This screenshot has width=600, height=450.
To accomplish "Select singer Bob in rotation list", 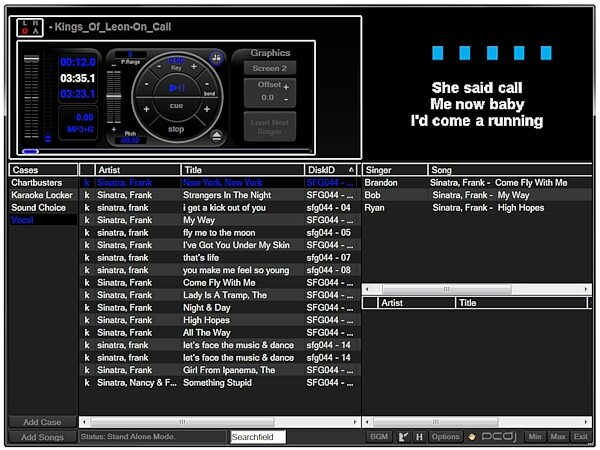I will [477, 195].
